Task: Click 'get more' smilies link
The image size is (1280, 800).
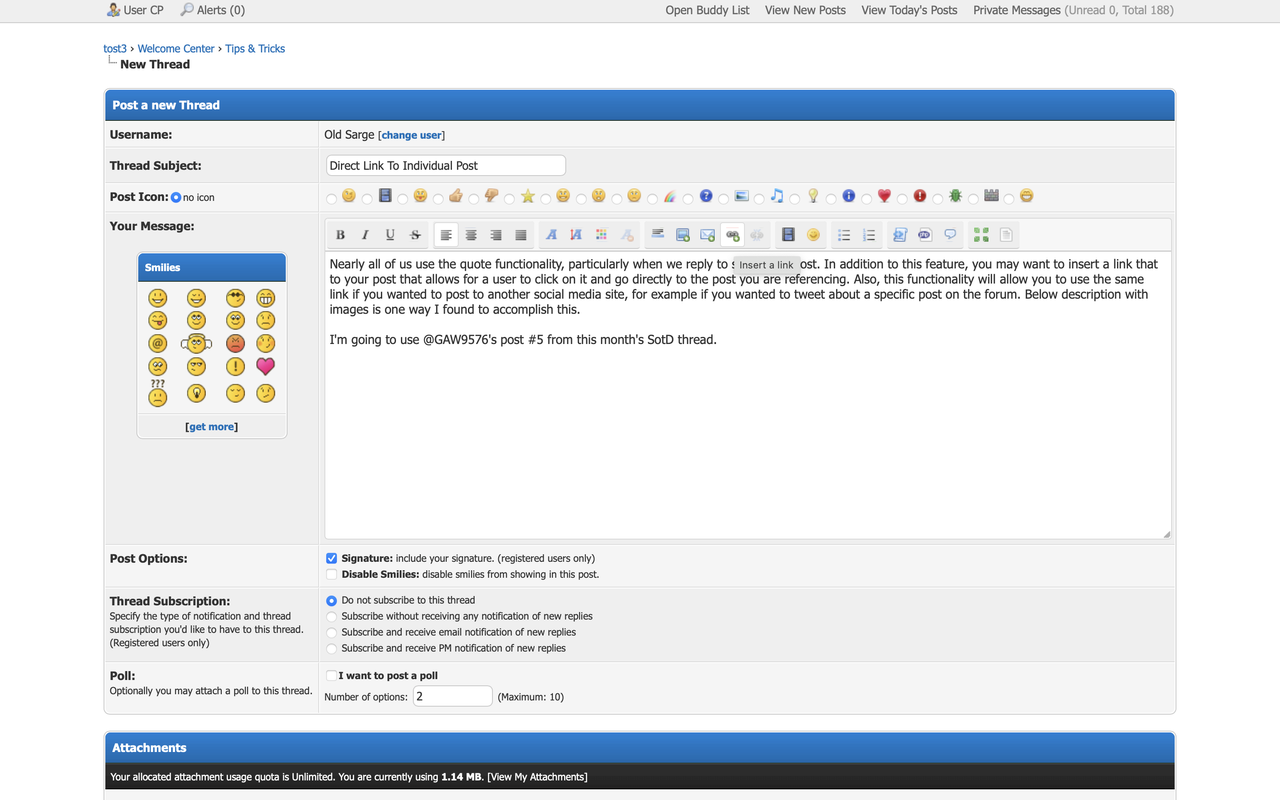Action: pyautogui.click(x=212, y=427)
